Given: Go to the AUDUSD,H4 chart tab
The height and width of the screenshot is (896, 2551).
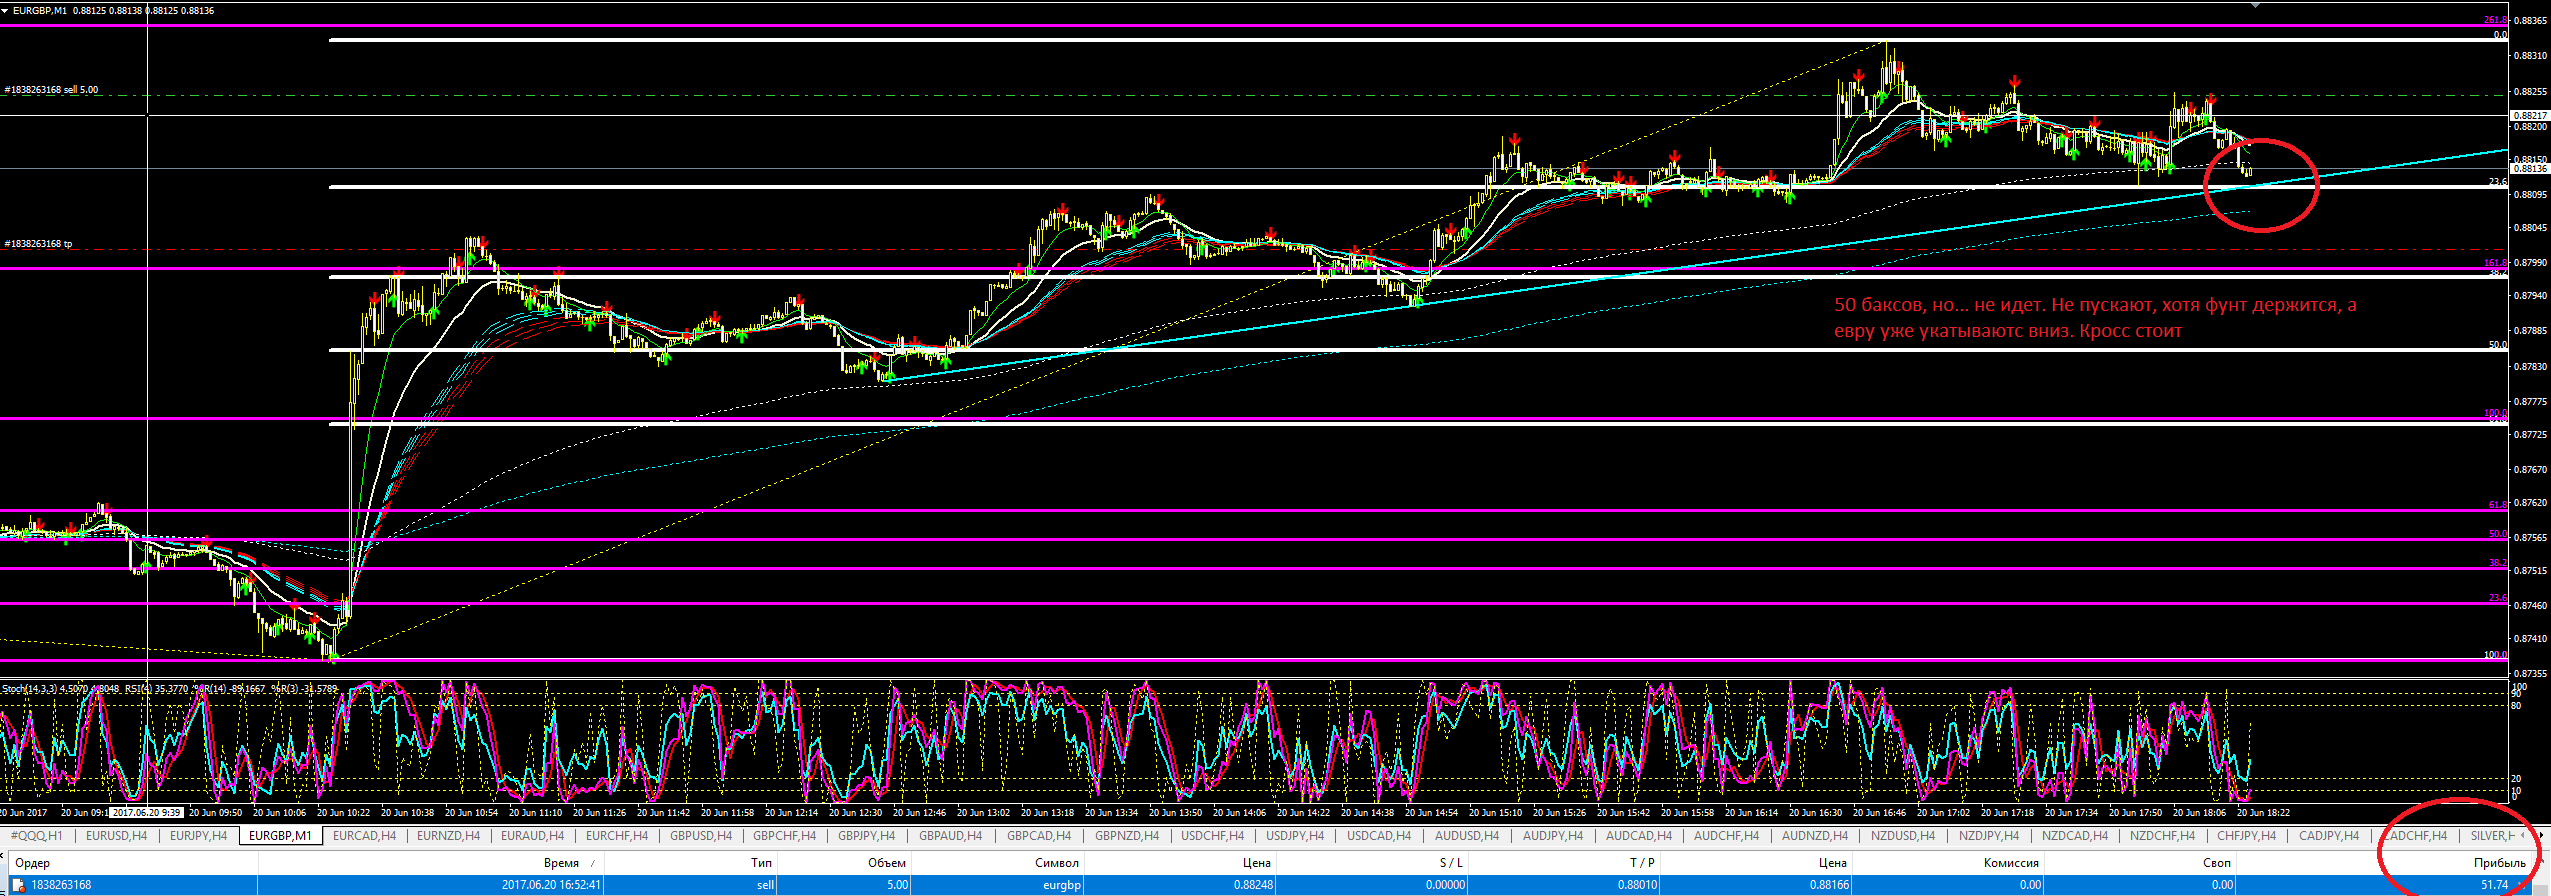Looking at the screenshot, I should (1466, 836).
